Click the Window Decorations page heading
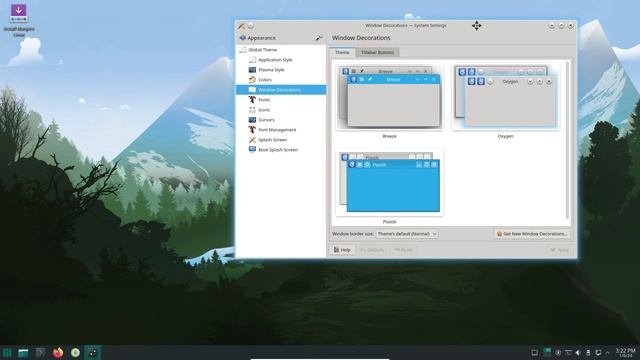This screenshot has height=360, width=640. 361,38
